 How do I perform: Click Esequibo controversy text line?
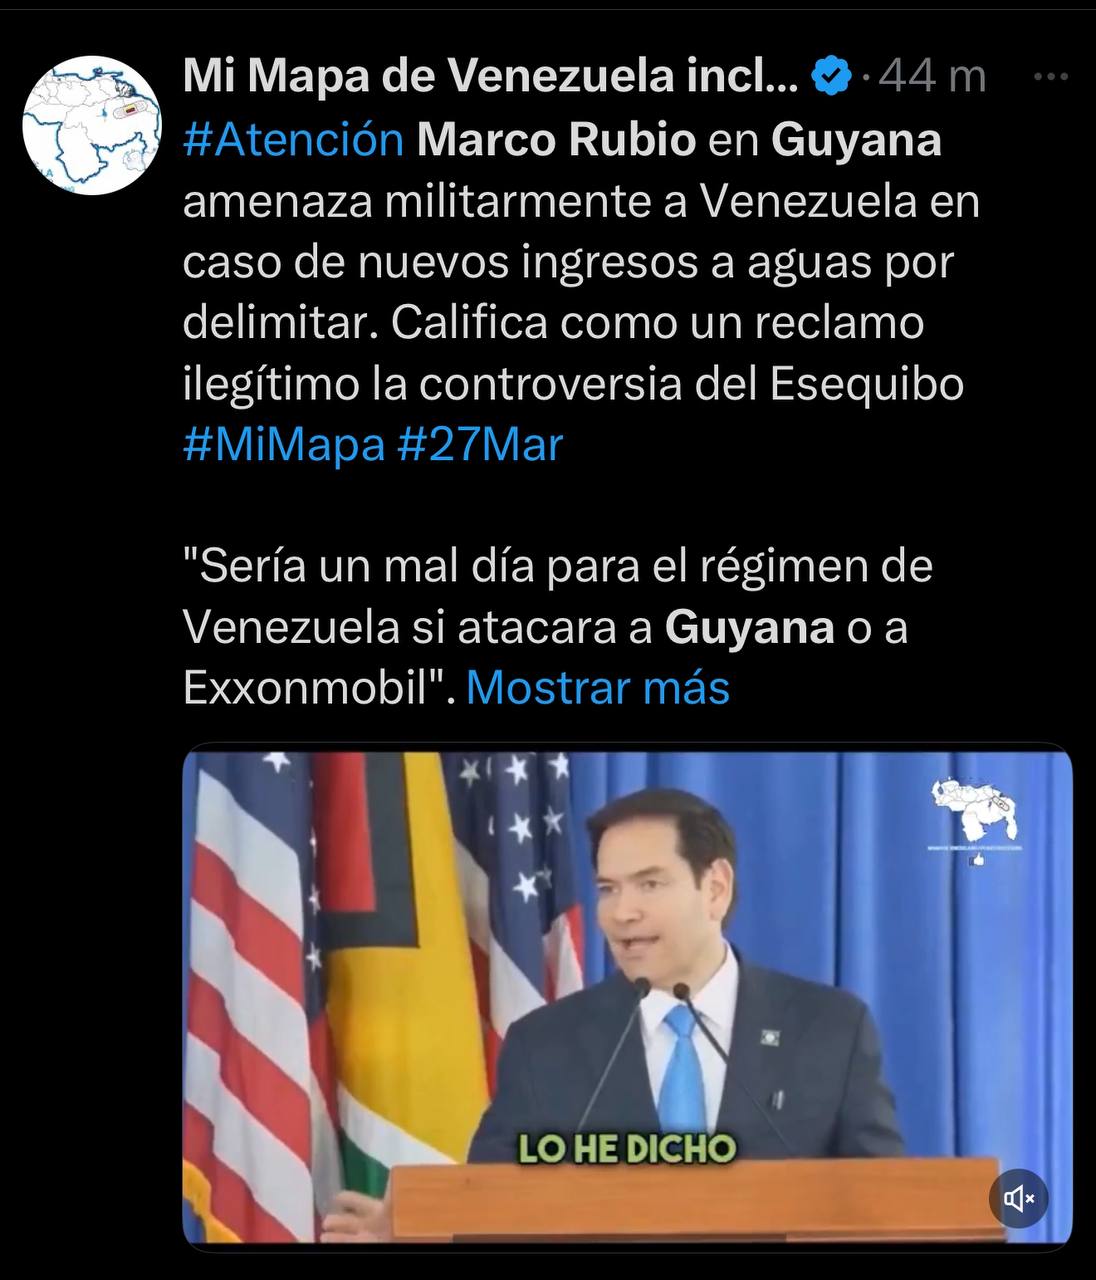pyautogui.click(x=573, y=385)
